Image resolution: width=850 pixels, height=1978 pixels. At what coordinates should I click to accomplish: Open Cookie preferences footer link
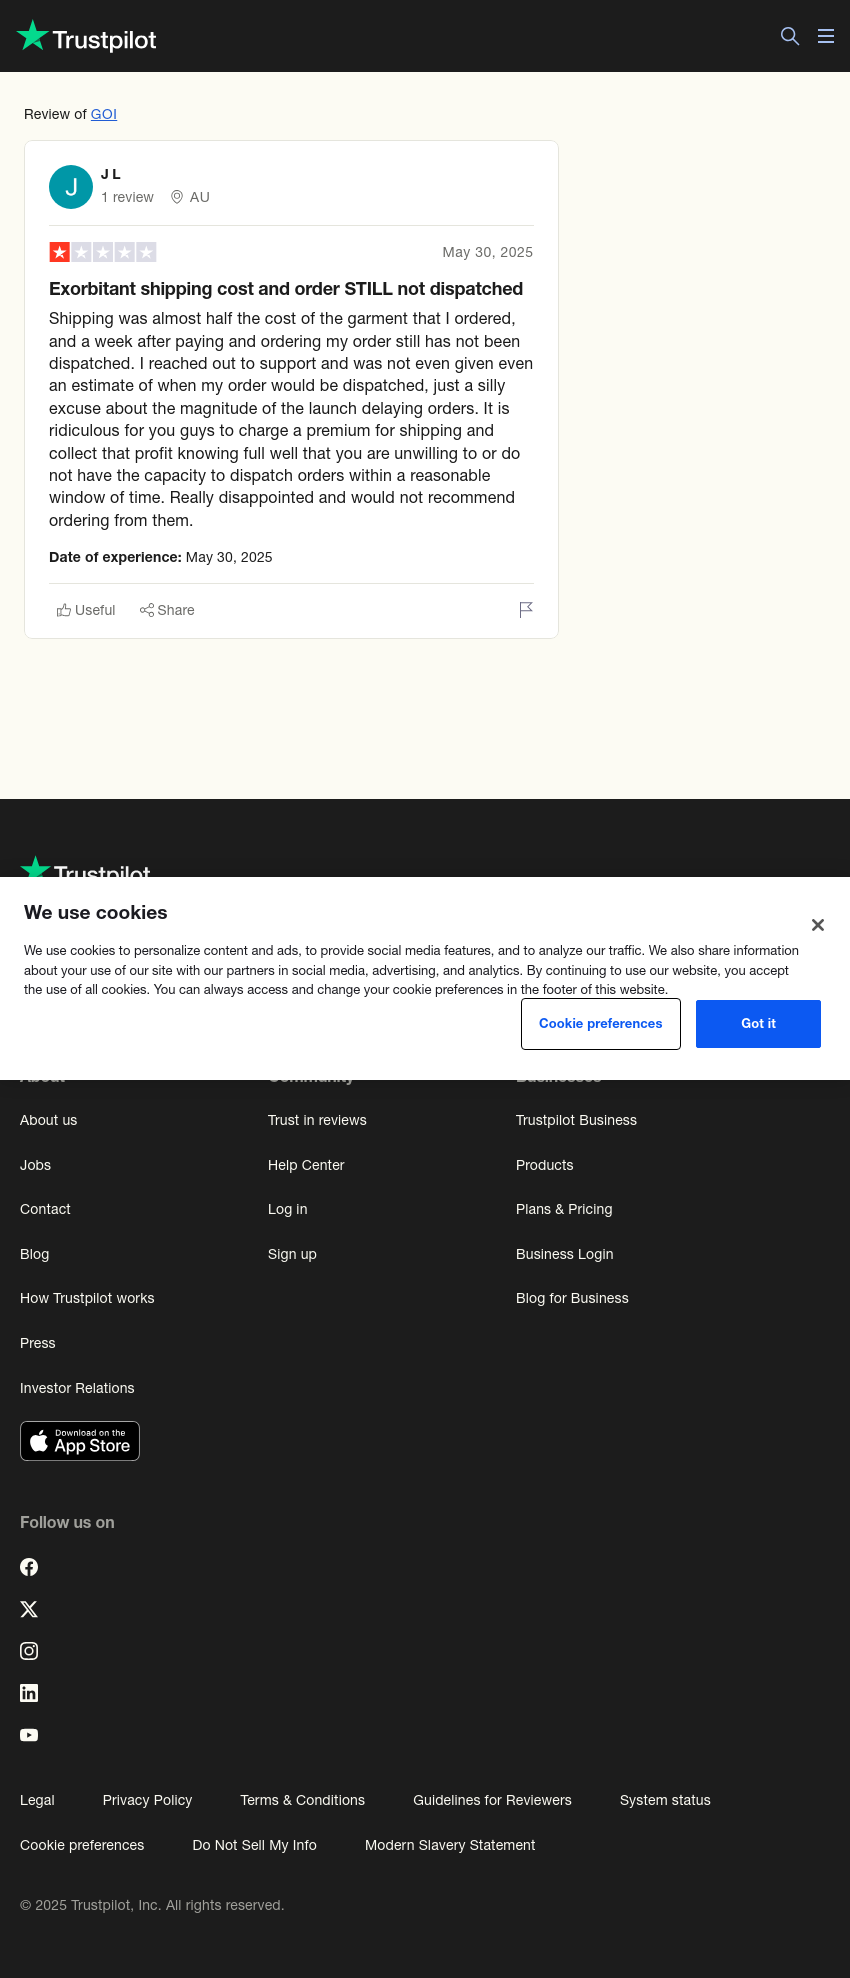(x=82, y=1845)
